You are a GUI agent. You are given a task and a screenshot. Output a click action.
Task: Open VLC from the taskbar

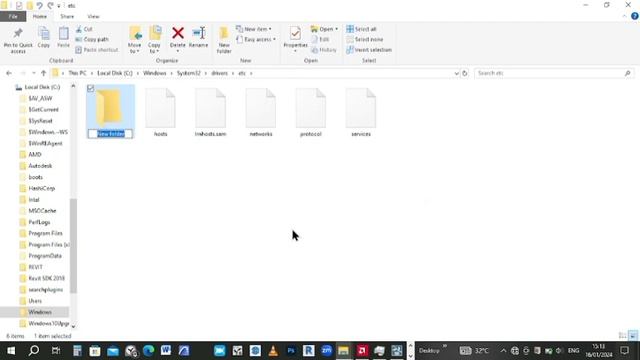[273, 351]
